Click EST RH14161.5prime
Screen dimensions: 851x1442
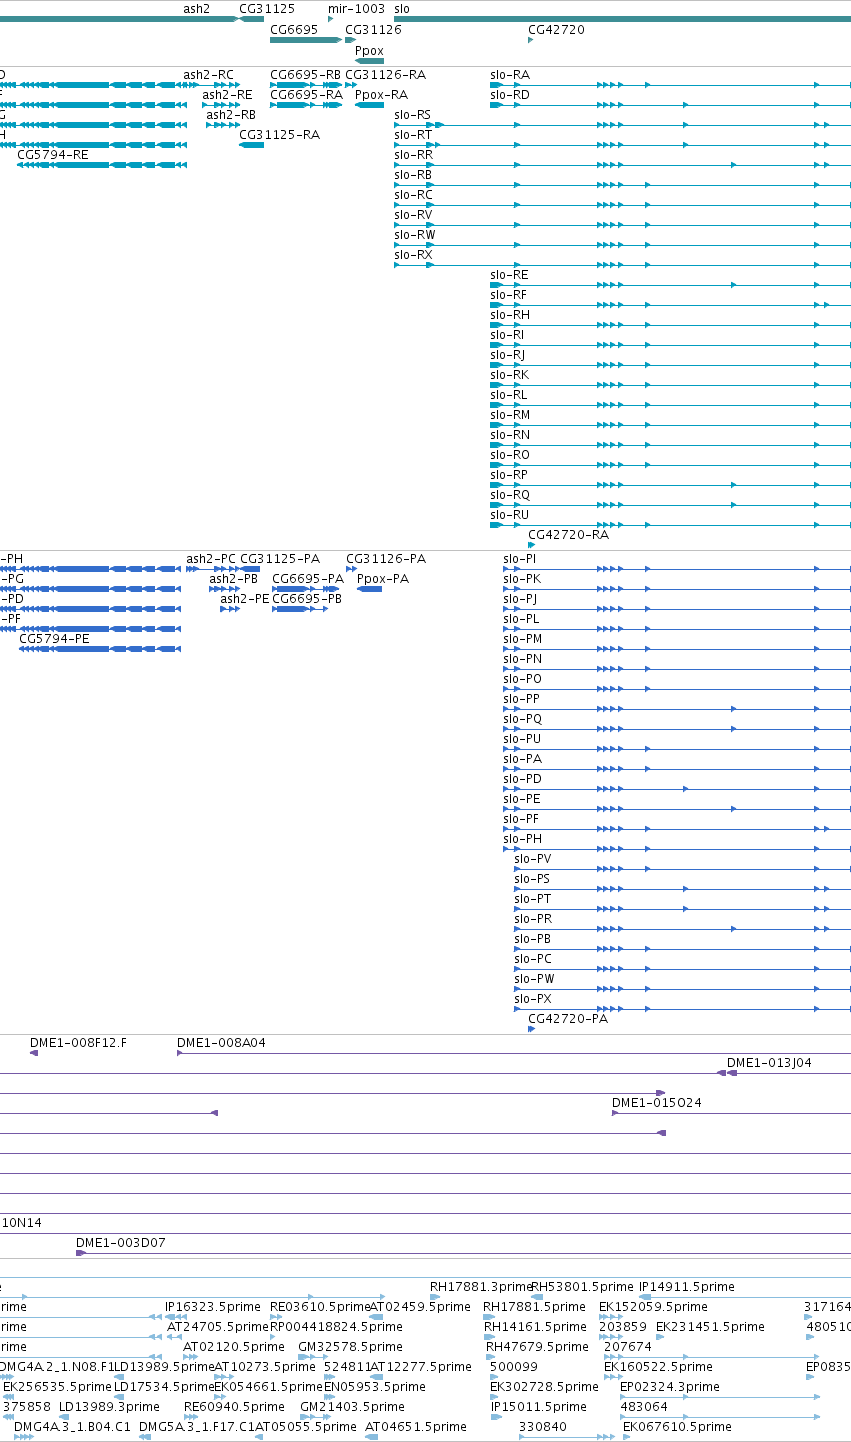click(535, 1327)
